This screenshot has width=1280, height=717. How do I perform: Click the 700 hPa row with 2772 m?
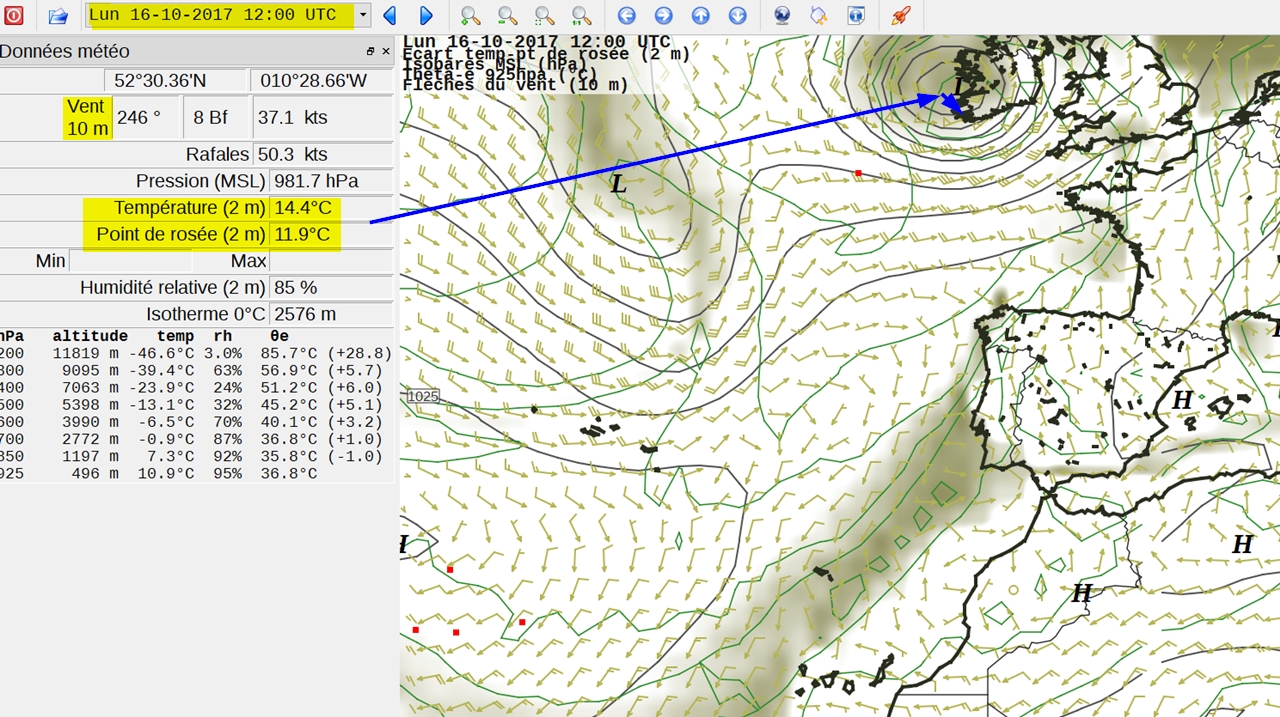coord(196,439)
